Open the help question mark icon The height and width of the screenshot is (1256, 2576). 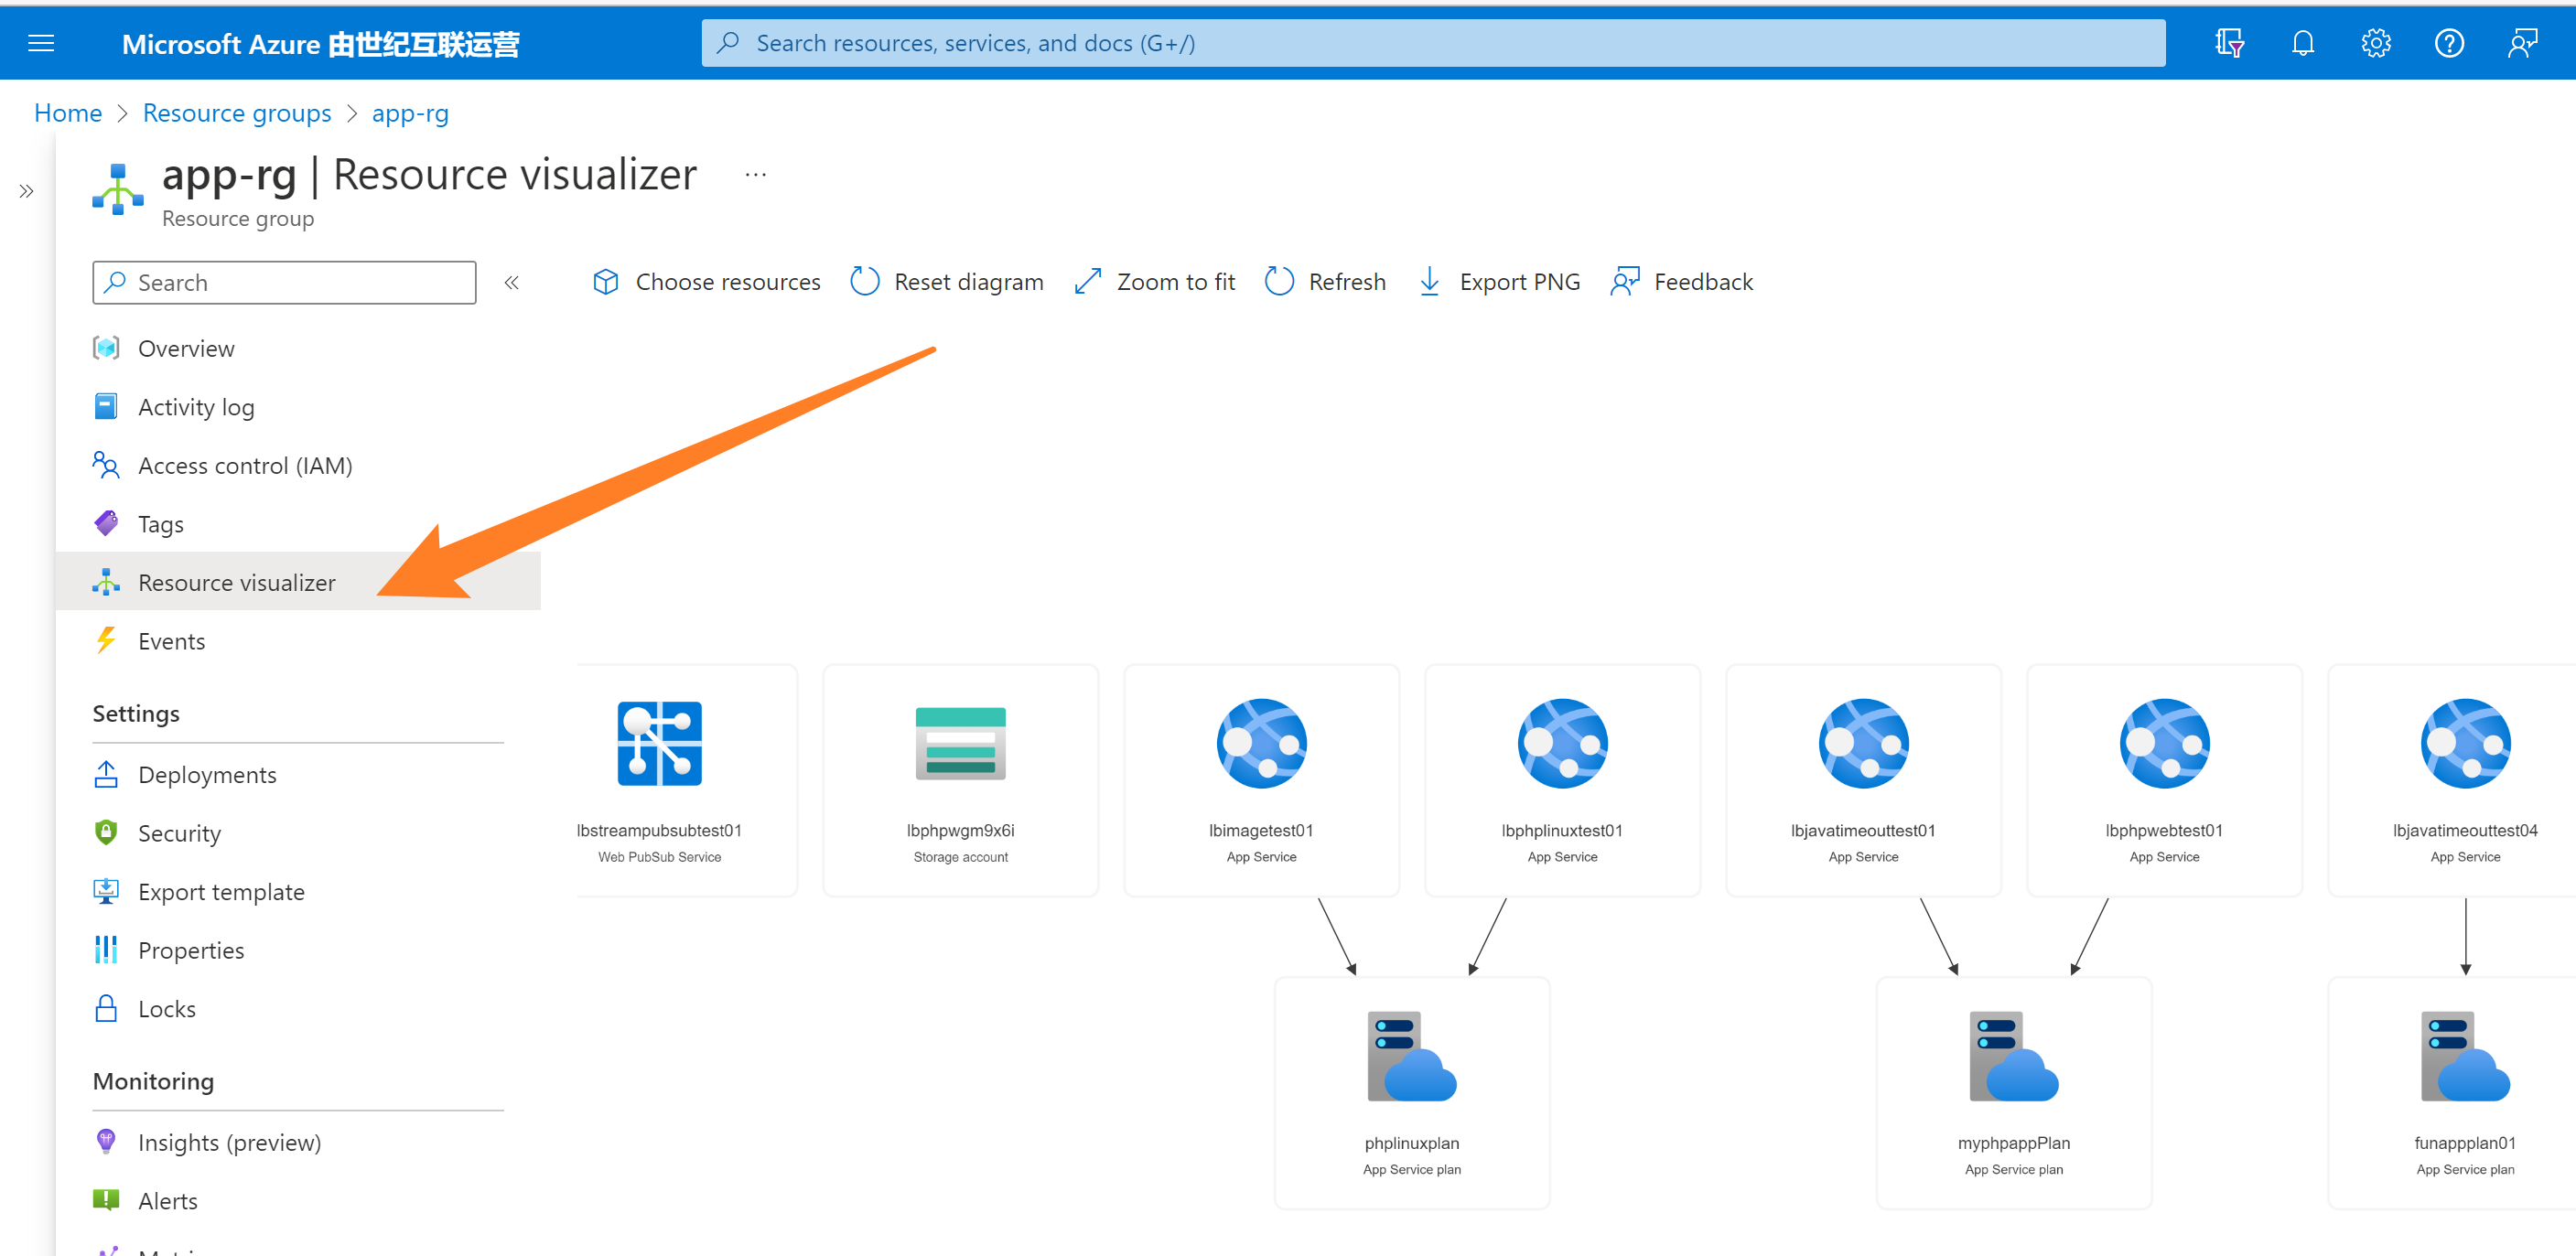coord(2448,43)
